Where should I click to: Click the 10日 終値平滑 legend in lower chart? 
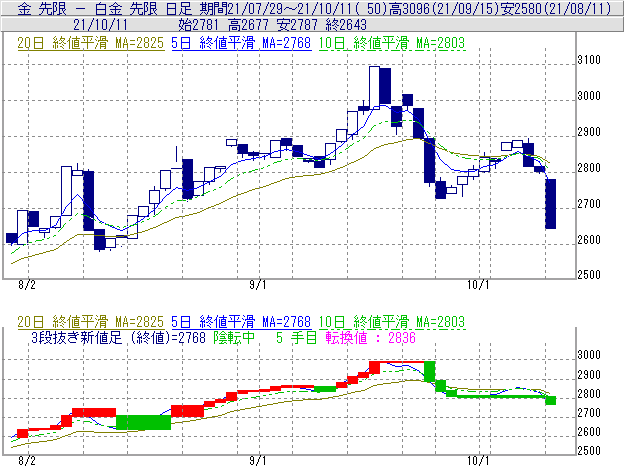[392, 321]
